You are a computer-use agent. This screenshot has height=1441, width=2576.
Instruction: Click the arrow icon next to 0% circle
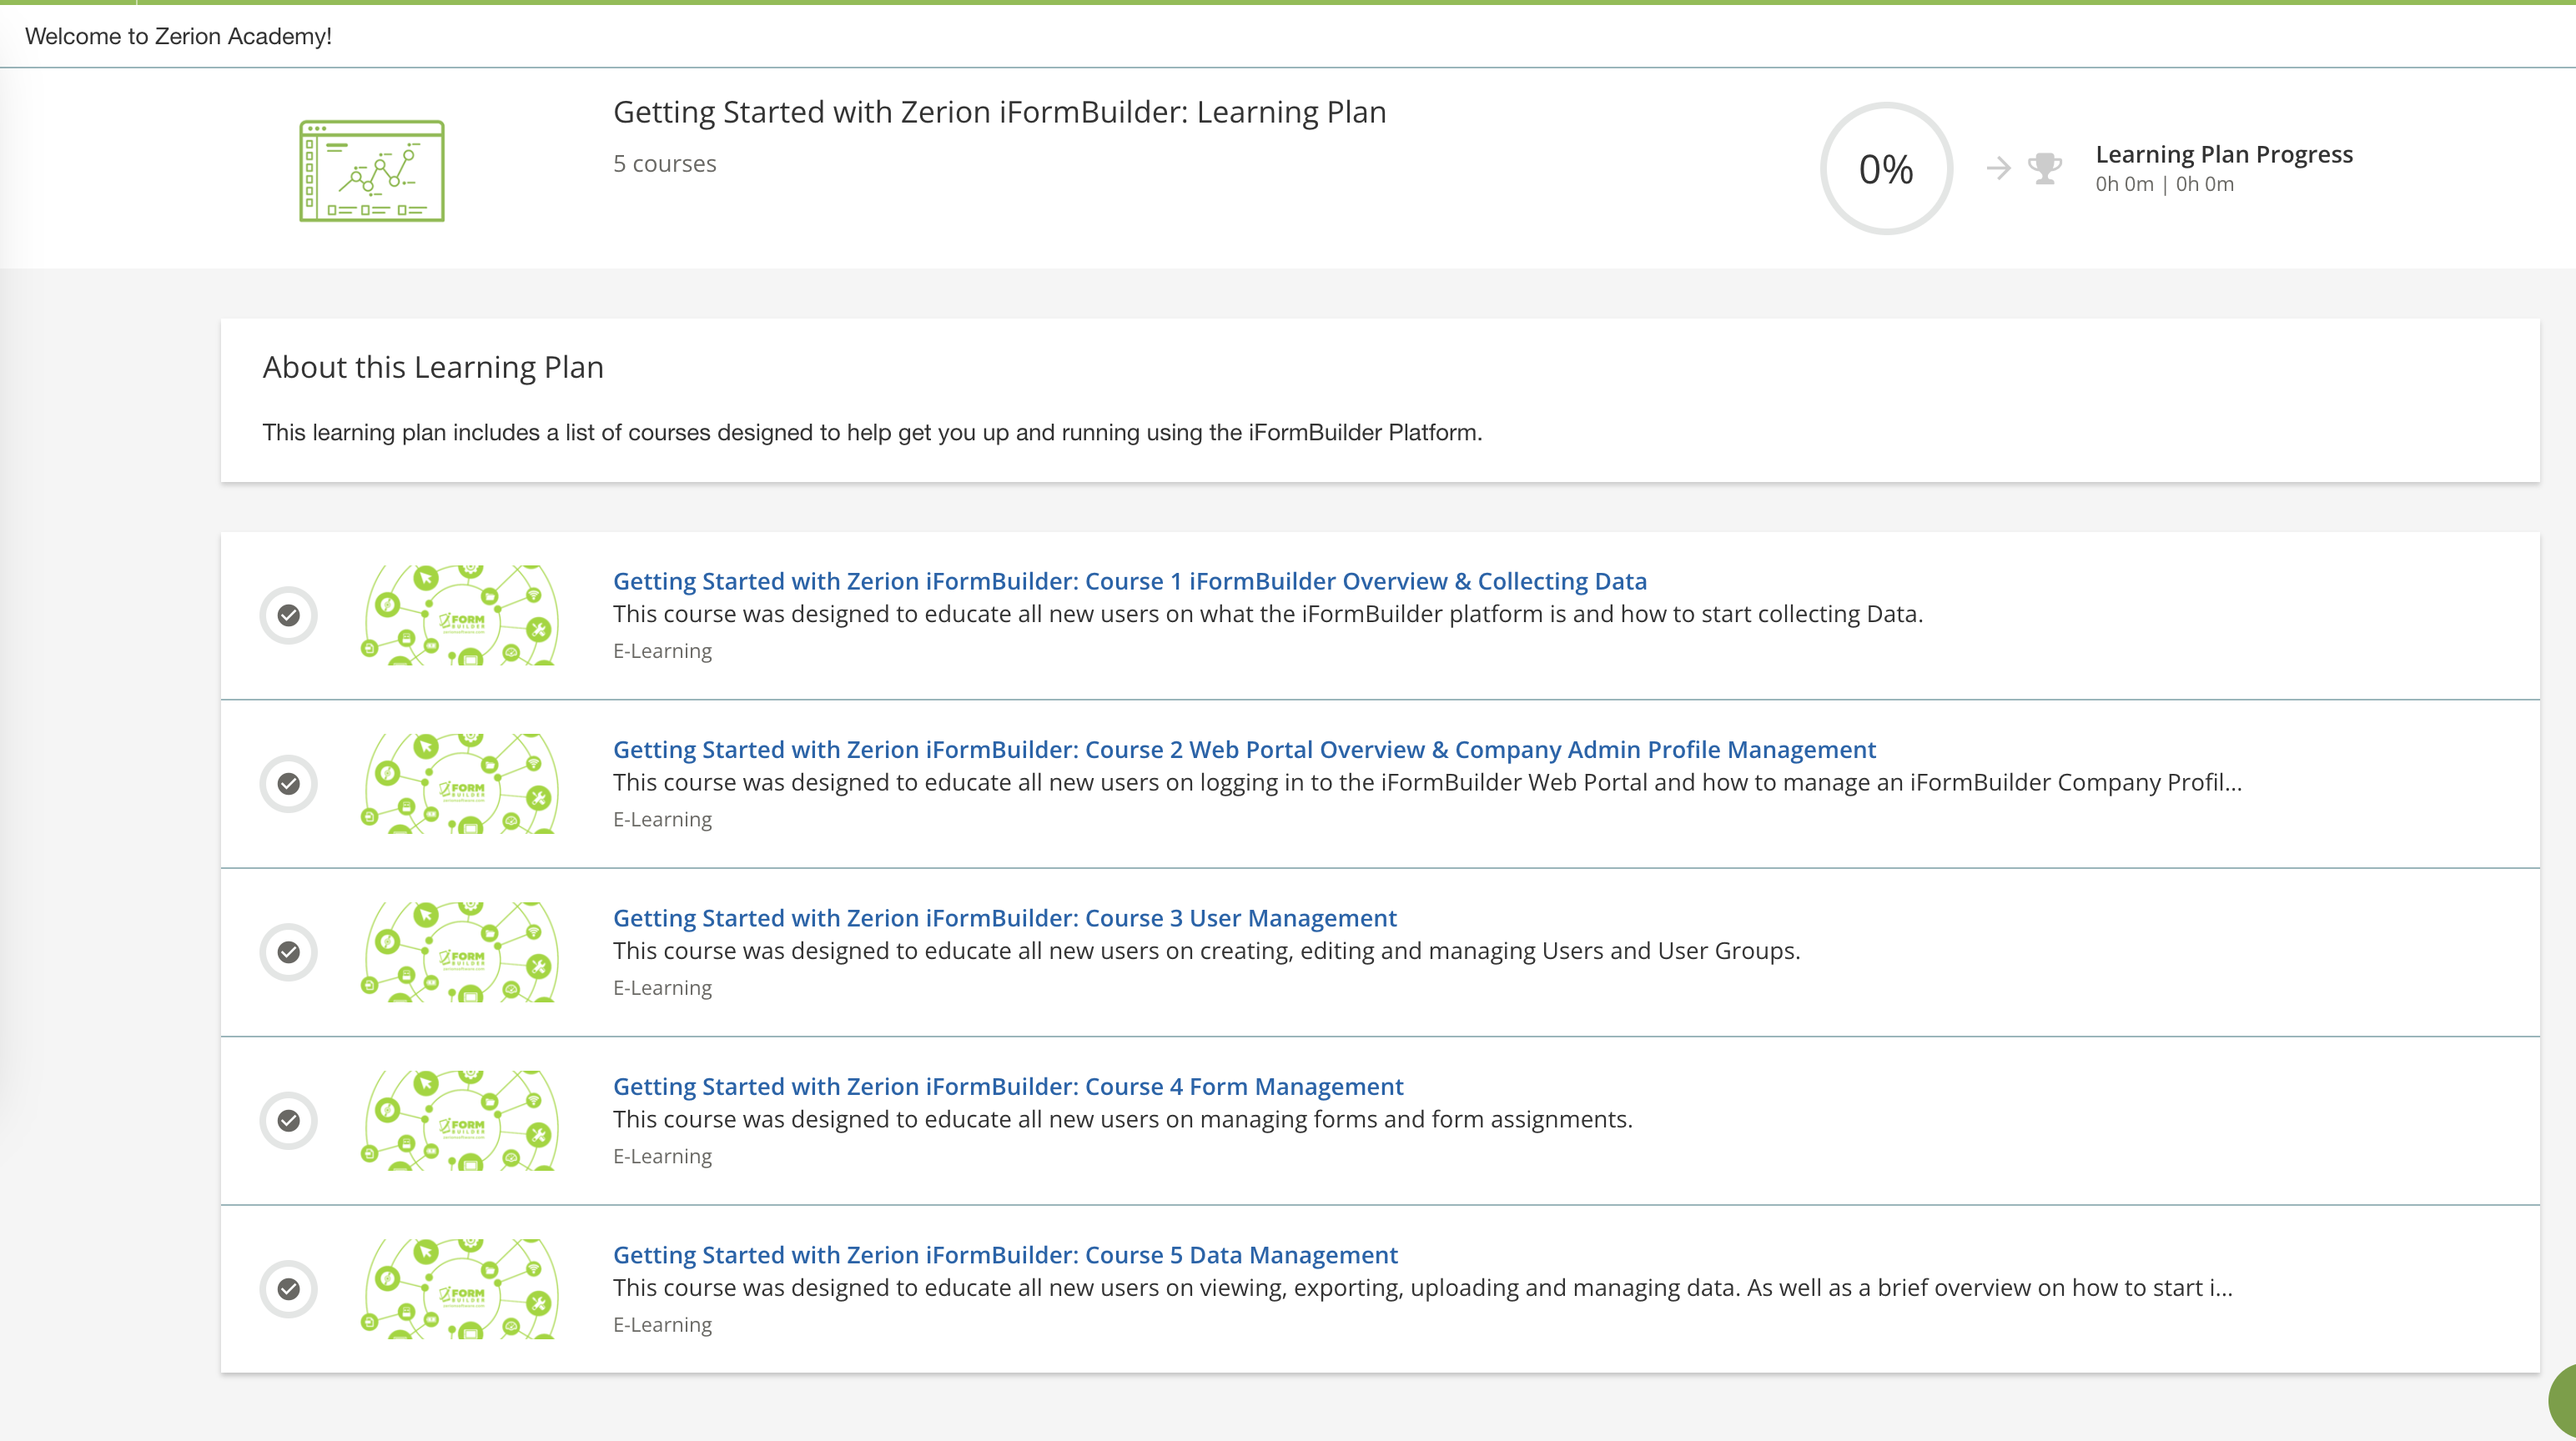pos(1998,168)
